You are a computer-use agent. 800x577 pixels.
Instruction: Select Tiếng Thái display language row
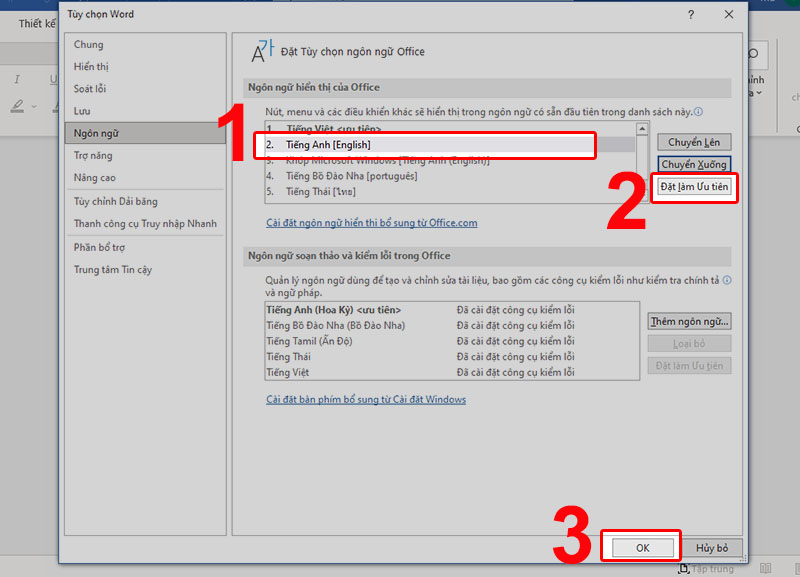point(450,192)
